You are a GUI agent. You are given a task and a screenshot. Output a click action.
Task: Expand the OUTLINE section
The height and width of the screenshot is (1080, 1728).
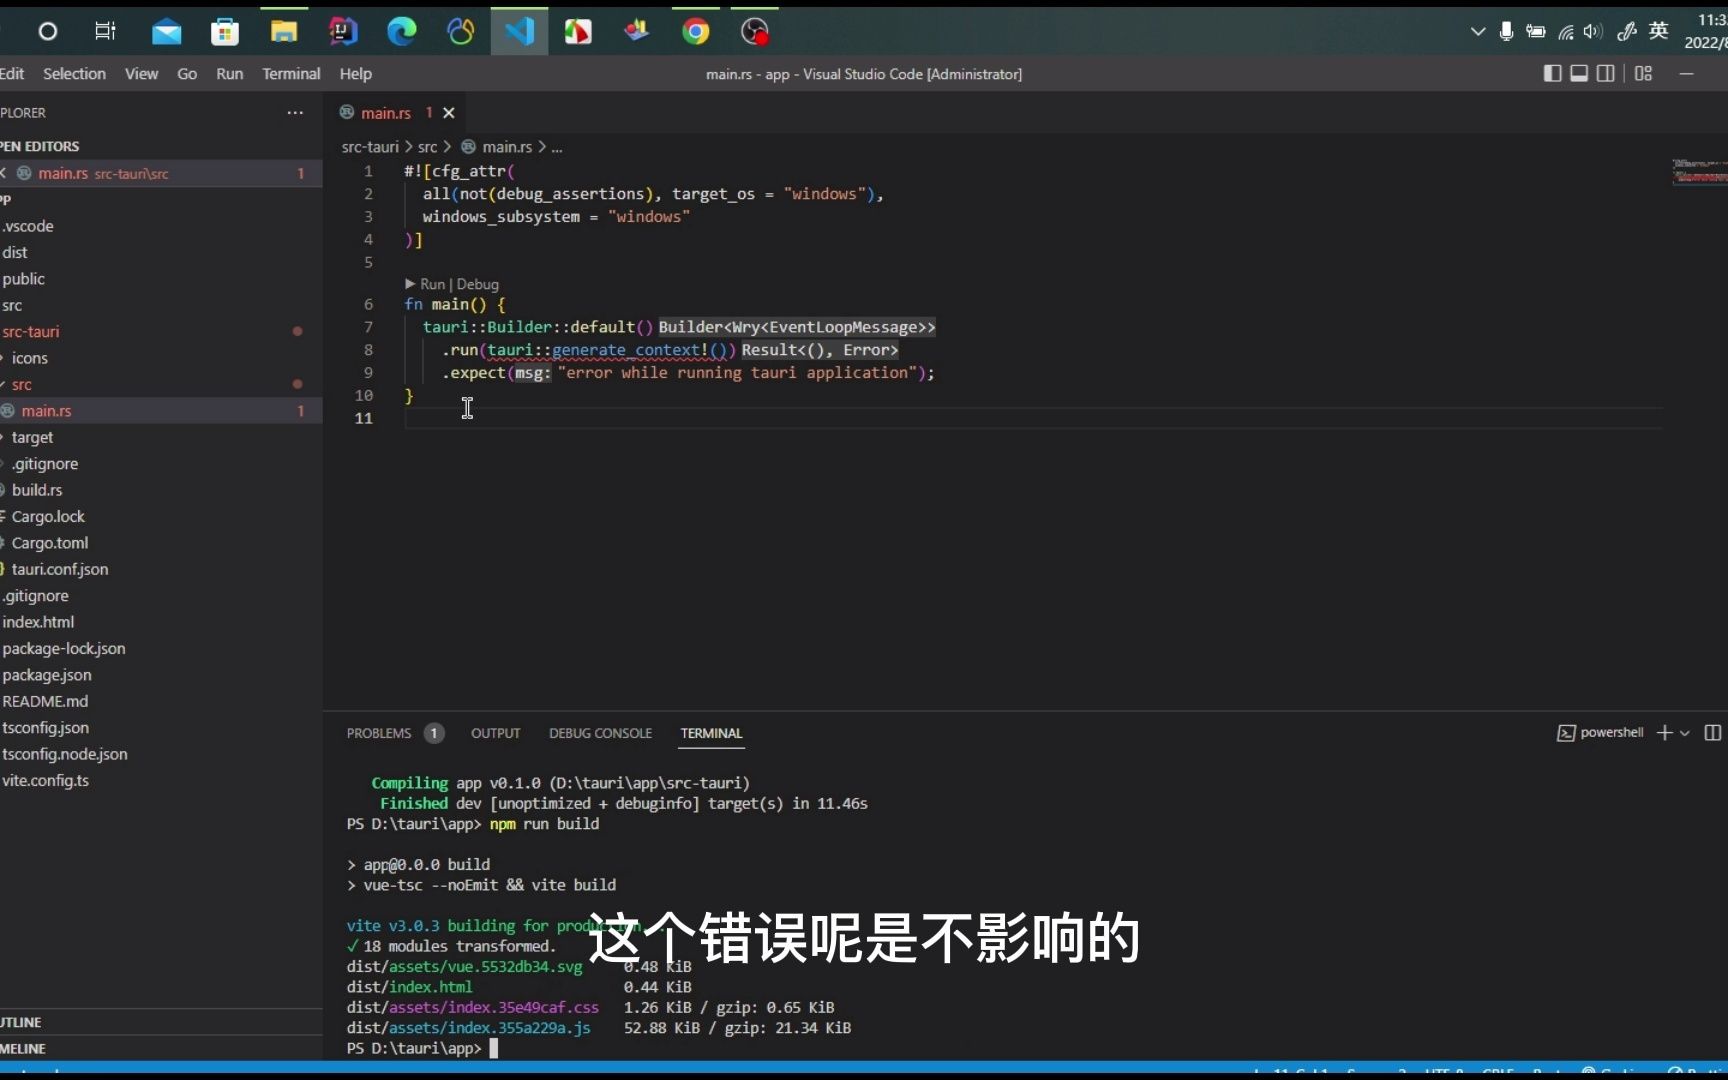(161, 1022)
